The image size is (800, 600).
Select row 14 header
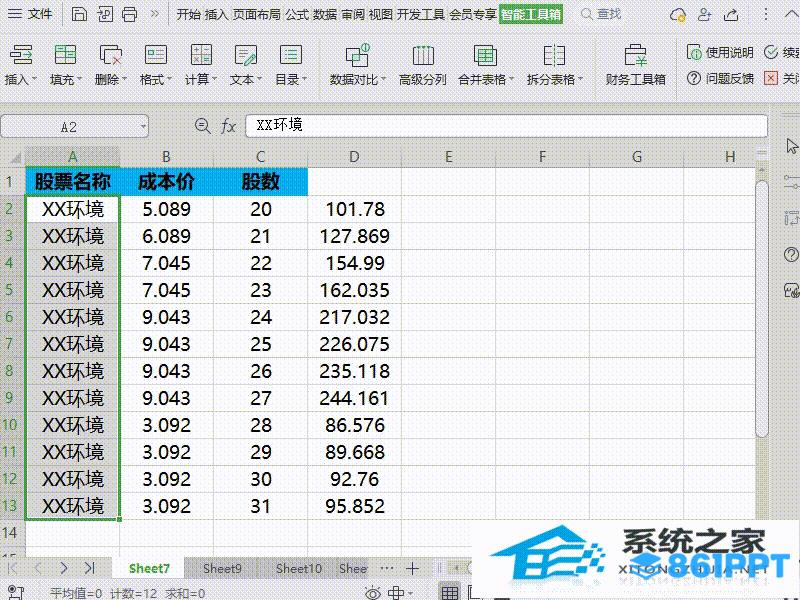click(11, 533)
